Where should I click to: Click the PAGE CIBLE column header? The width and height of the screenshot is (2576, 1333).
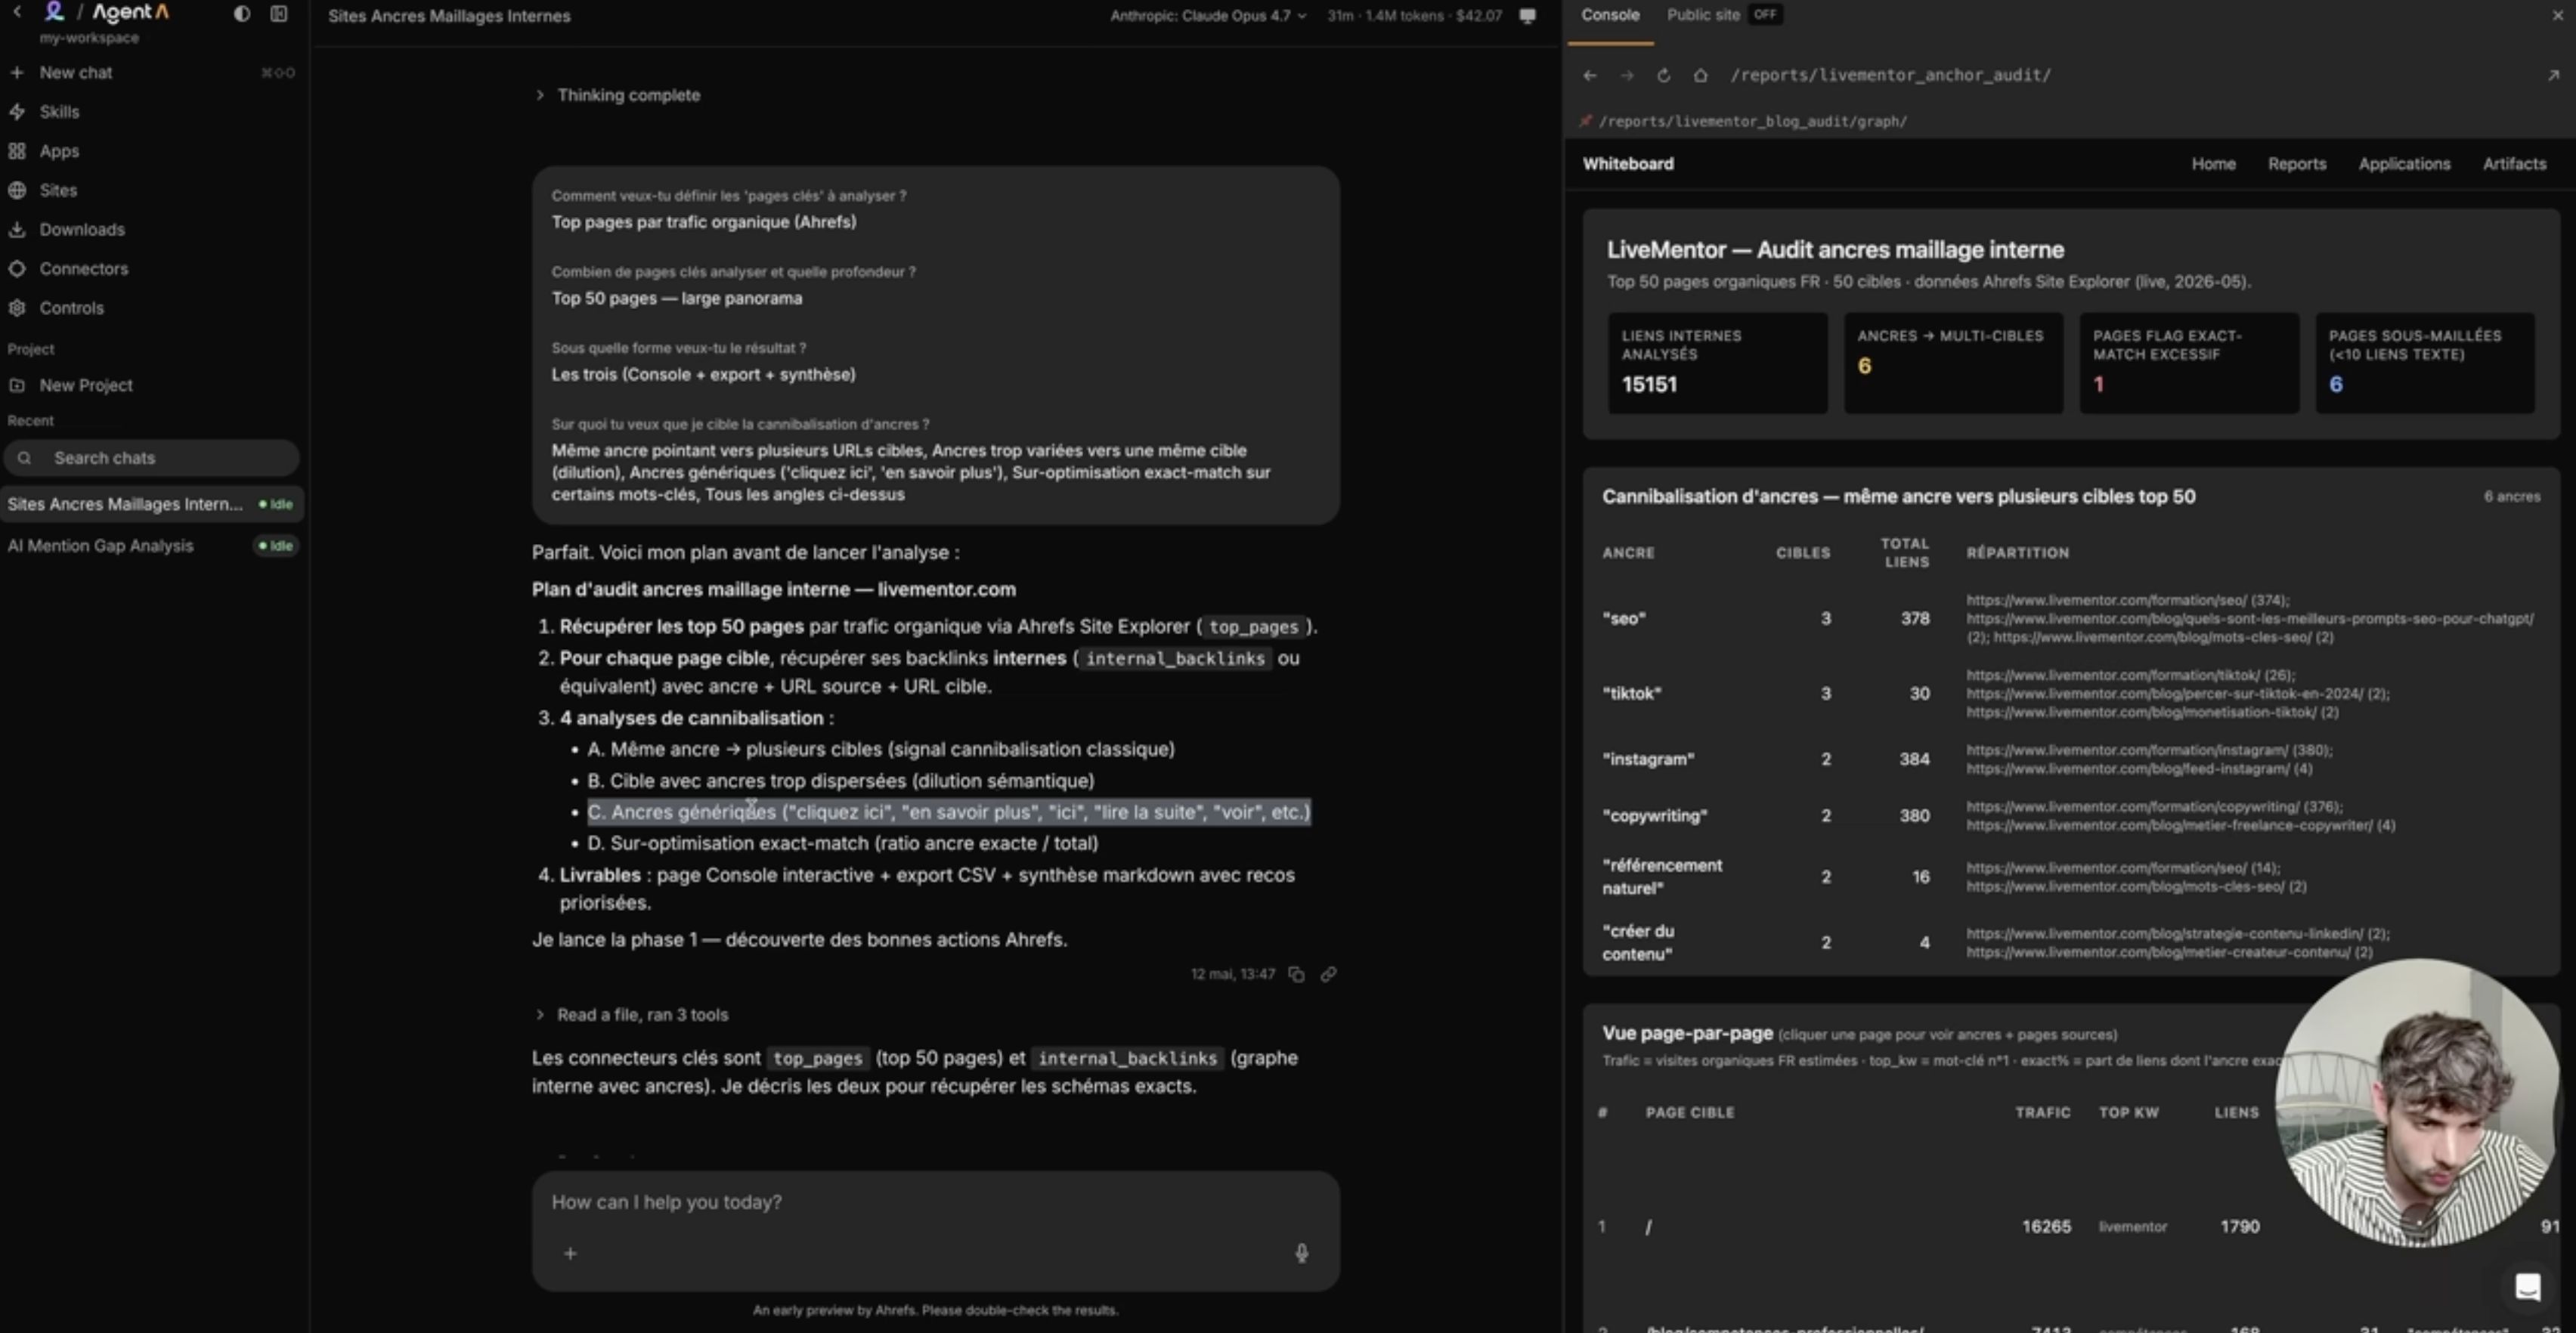click(1689, 1112)
